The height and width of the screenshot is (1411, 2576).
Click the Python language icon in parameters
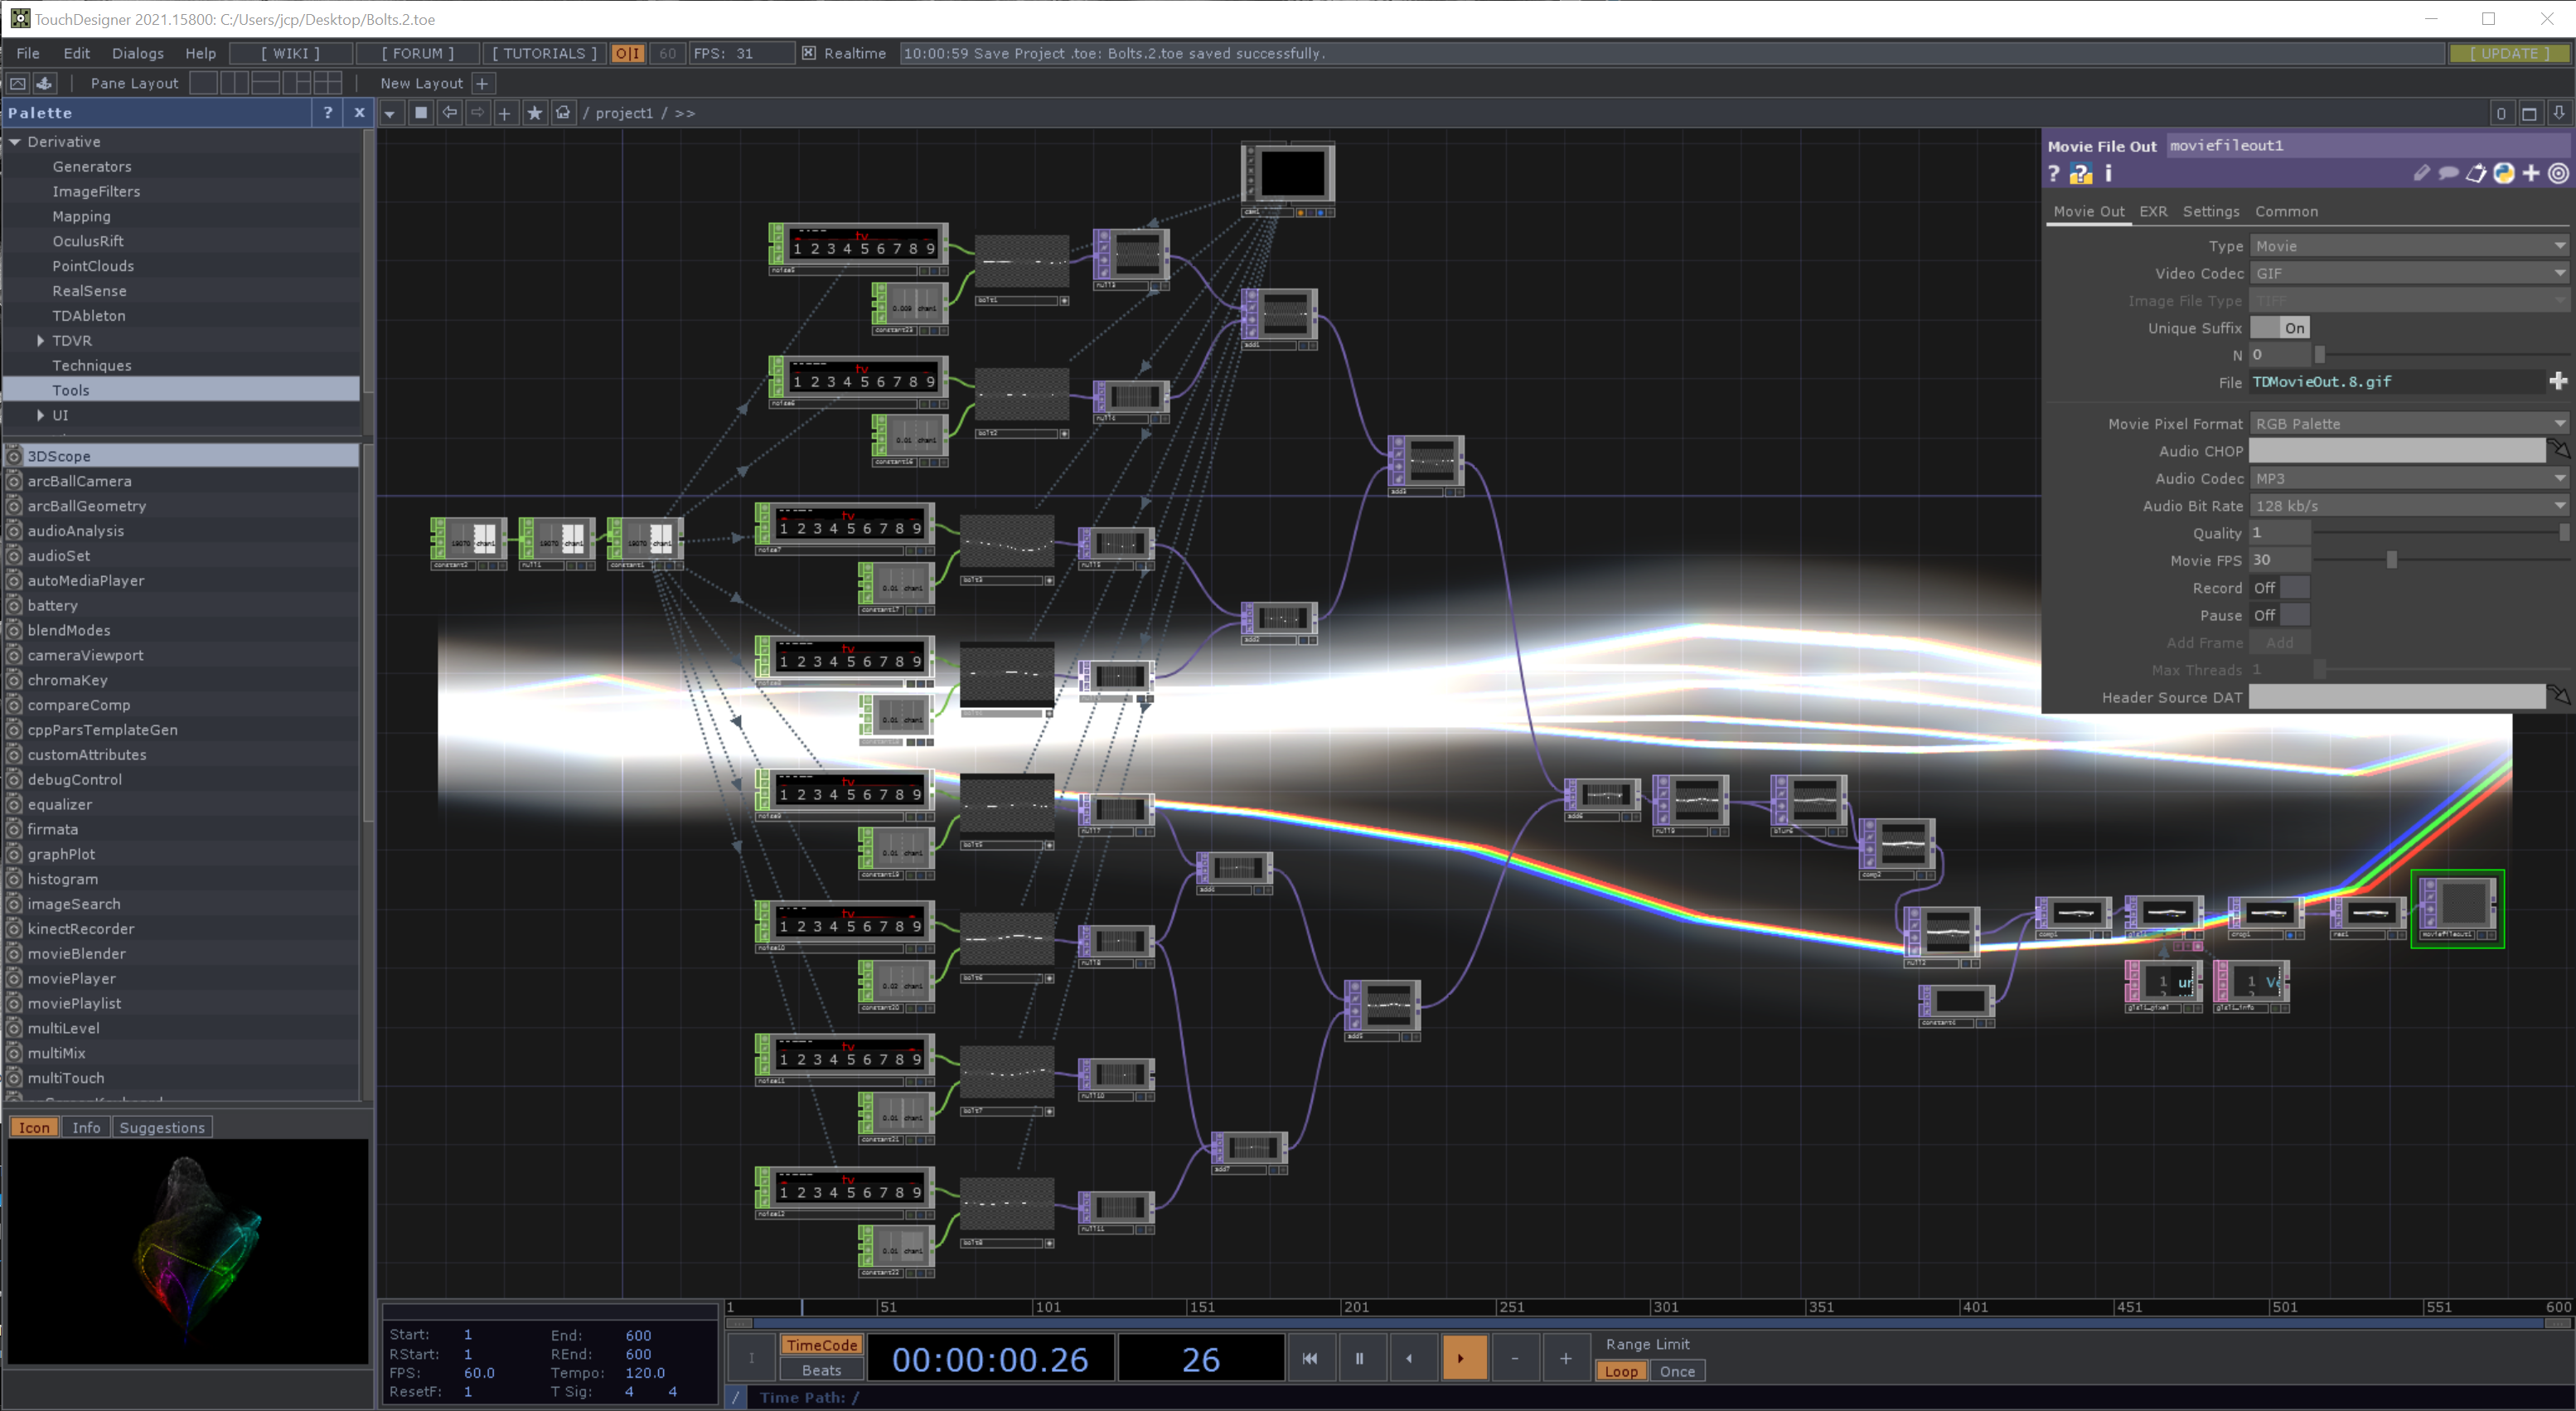pos(2503,174)
